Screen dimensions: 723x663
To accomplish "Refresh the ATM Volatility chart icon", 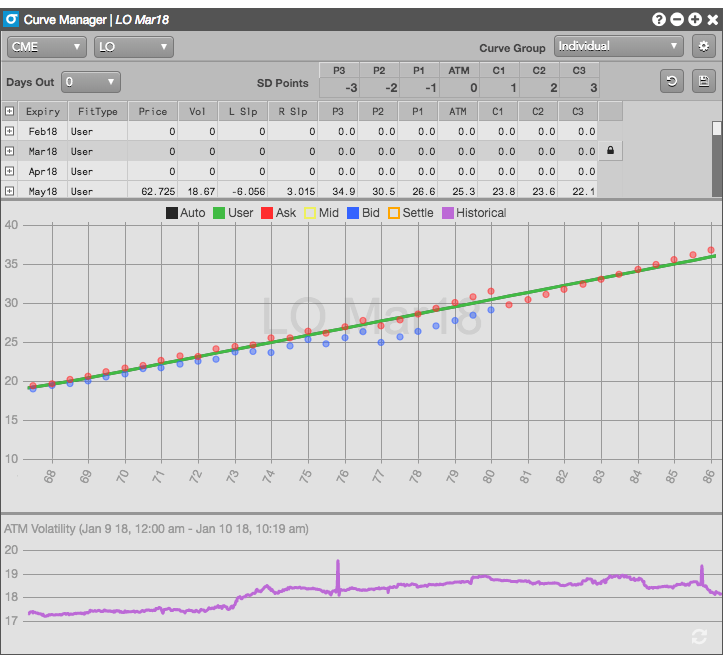I will [699, 636].
